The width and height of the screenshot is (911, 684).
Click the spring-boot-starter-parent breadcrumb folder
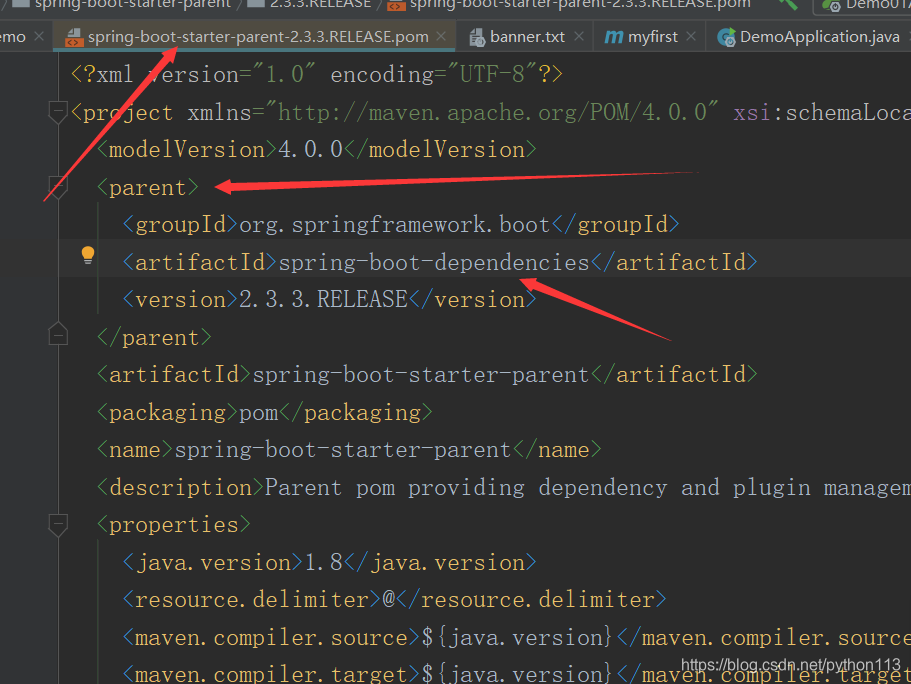click(x=122, y=5)
